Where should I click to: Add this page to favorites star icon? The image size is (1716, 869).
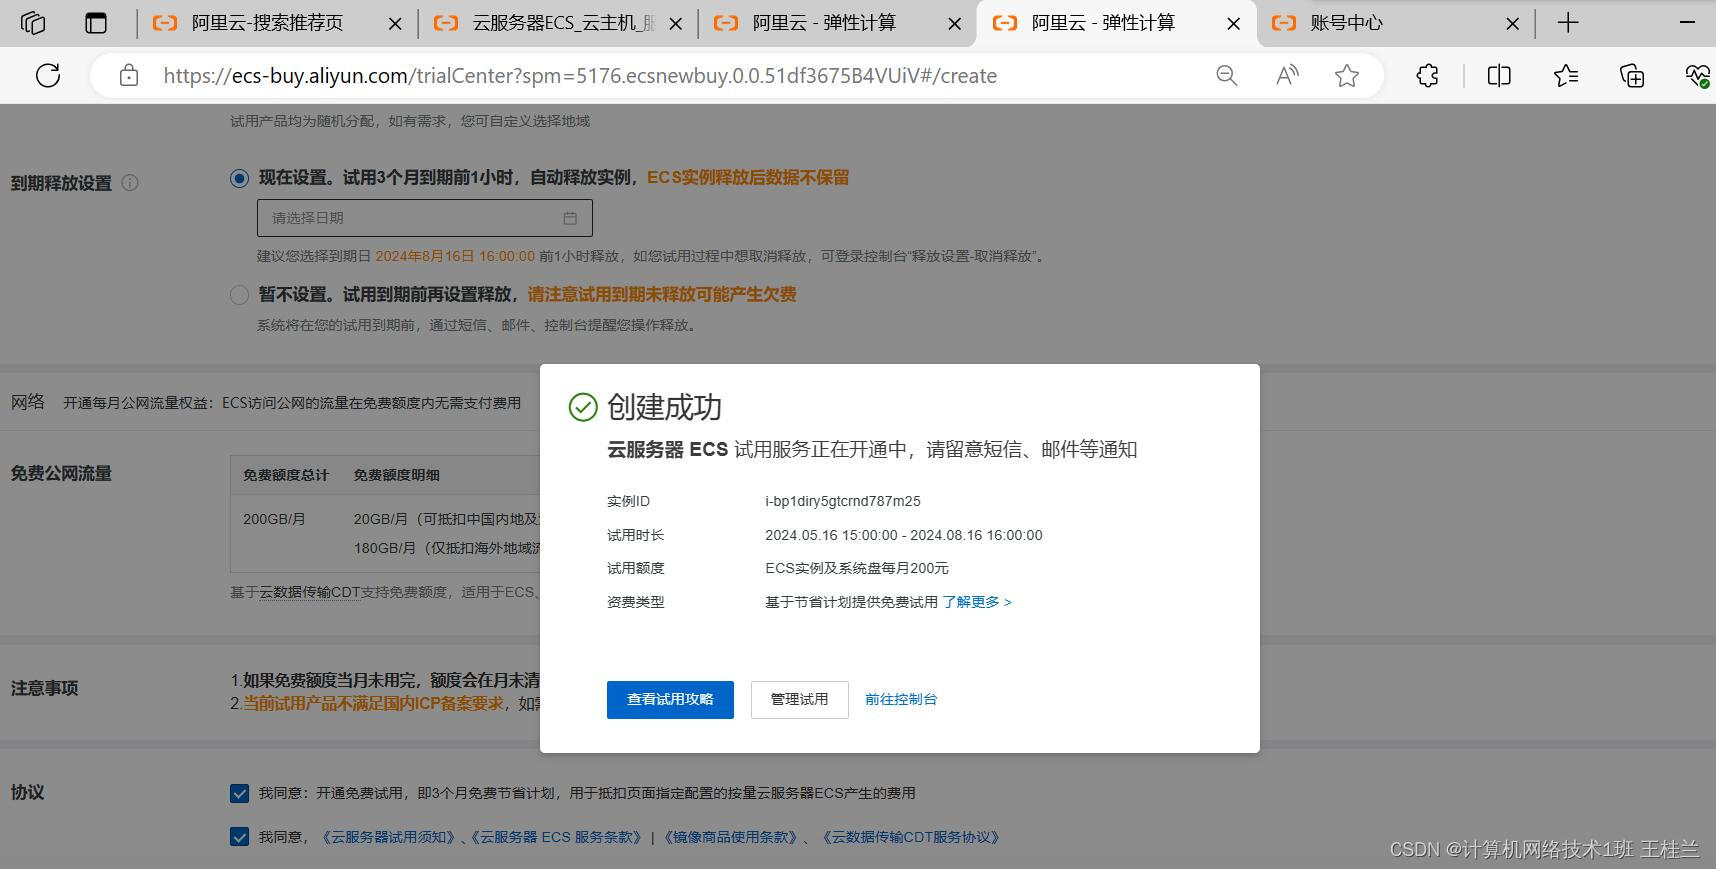point(1347,75)
